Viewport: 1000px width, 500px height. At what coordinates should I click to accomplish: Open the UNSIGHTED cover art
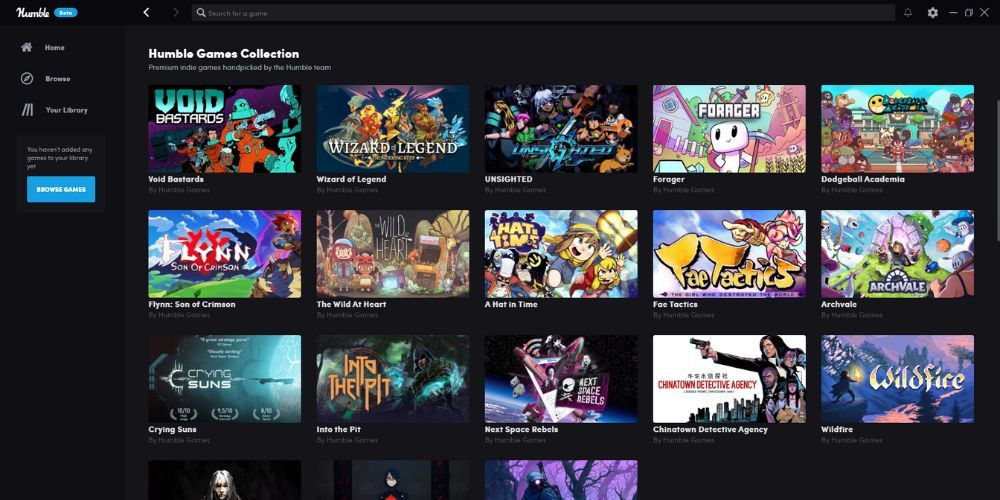[x=561, y=129]
